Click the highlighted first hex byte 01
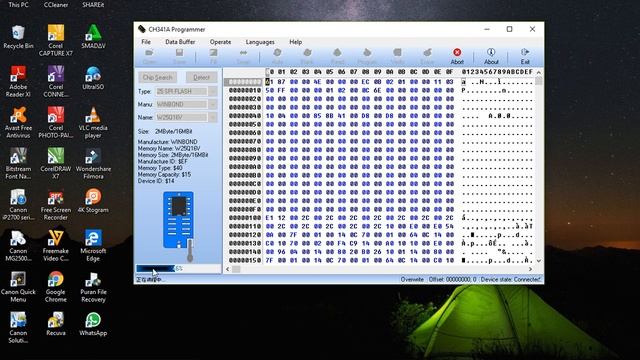The image size is (640, 360). click(x=269, y=82)
